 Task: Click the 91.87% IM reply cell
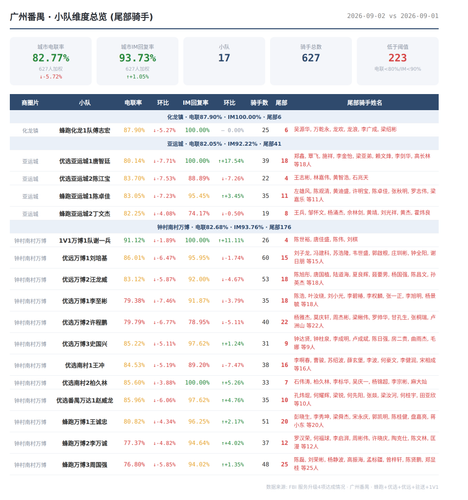[x=199, y=301]
